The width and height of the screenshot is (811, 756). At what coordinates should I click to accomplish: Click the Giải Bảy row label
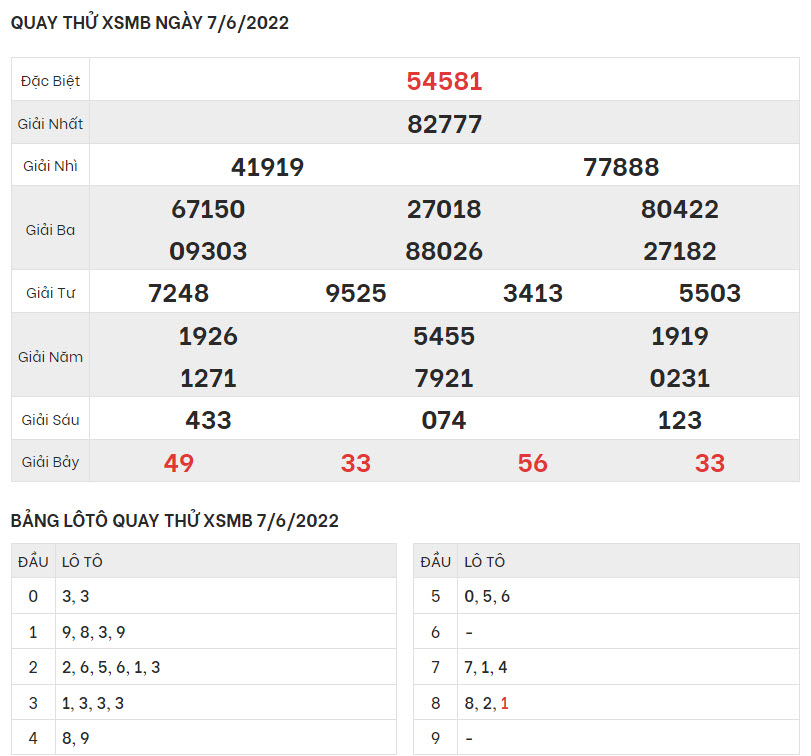coord(50,463)
